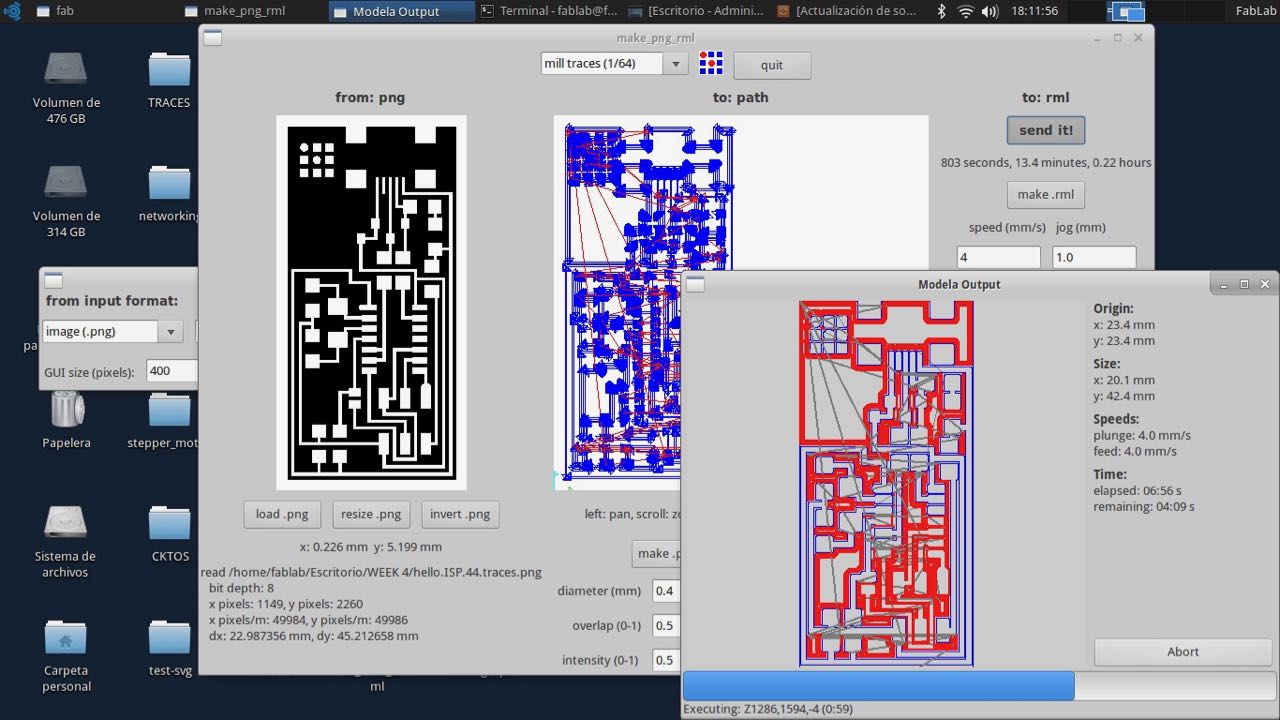Viewport: 1280px width, 720px height.
Task: Abort the Modela milling job
Action: [x=1183, y=651]
